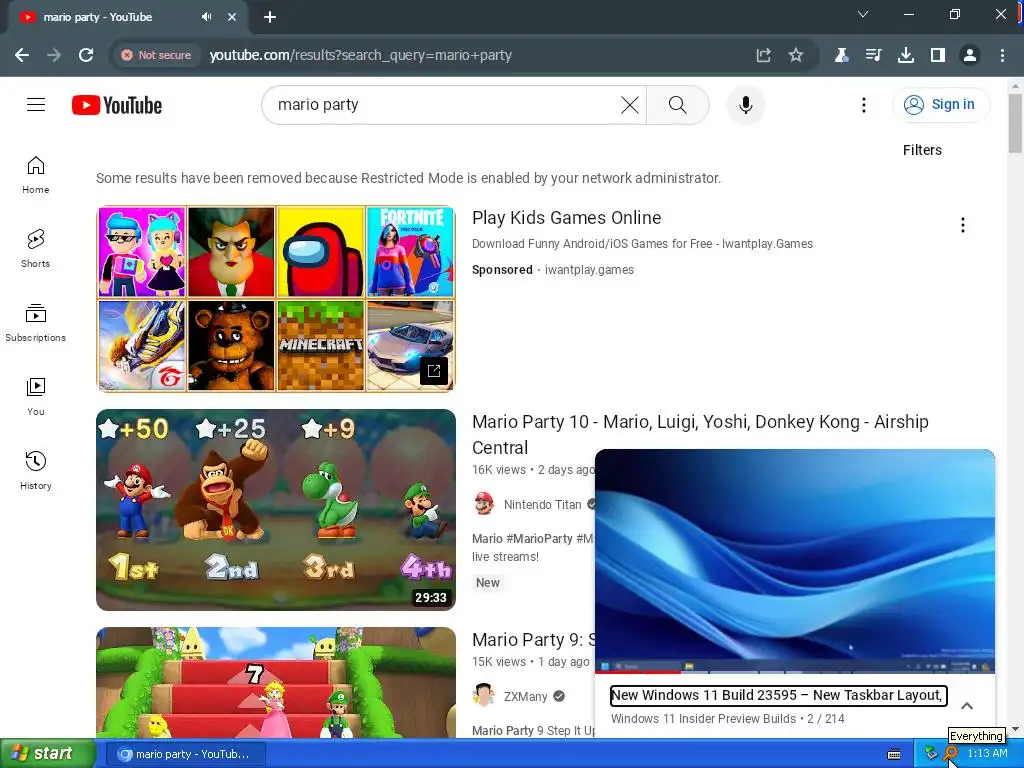Open the iwantplay.games sponsor link
The width and height of the screenshot is (1024, 768).
tap(589, 270)
